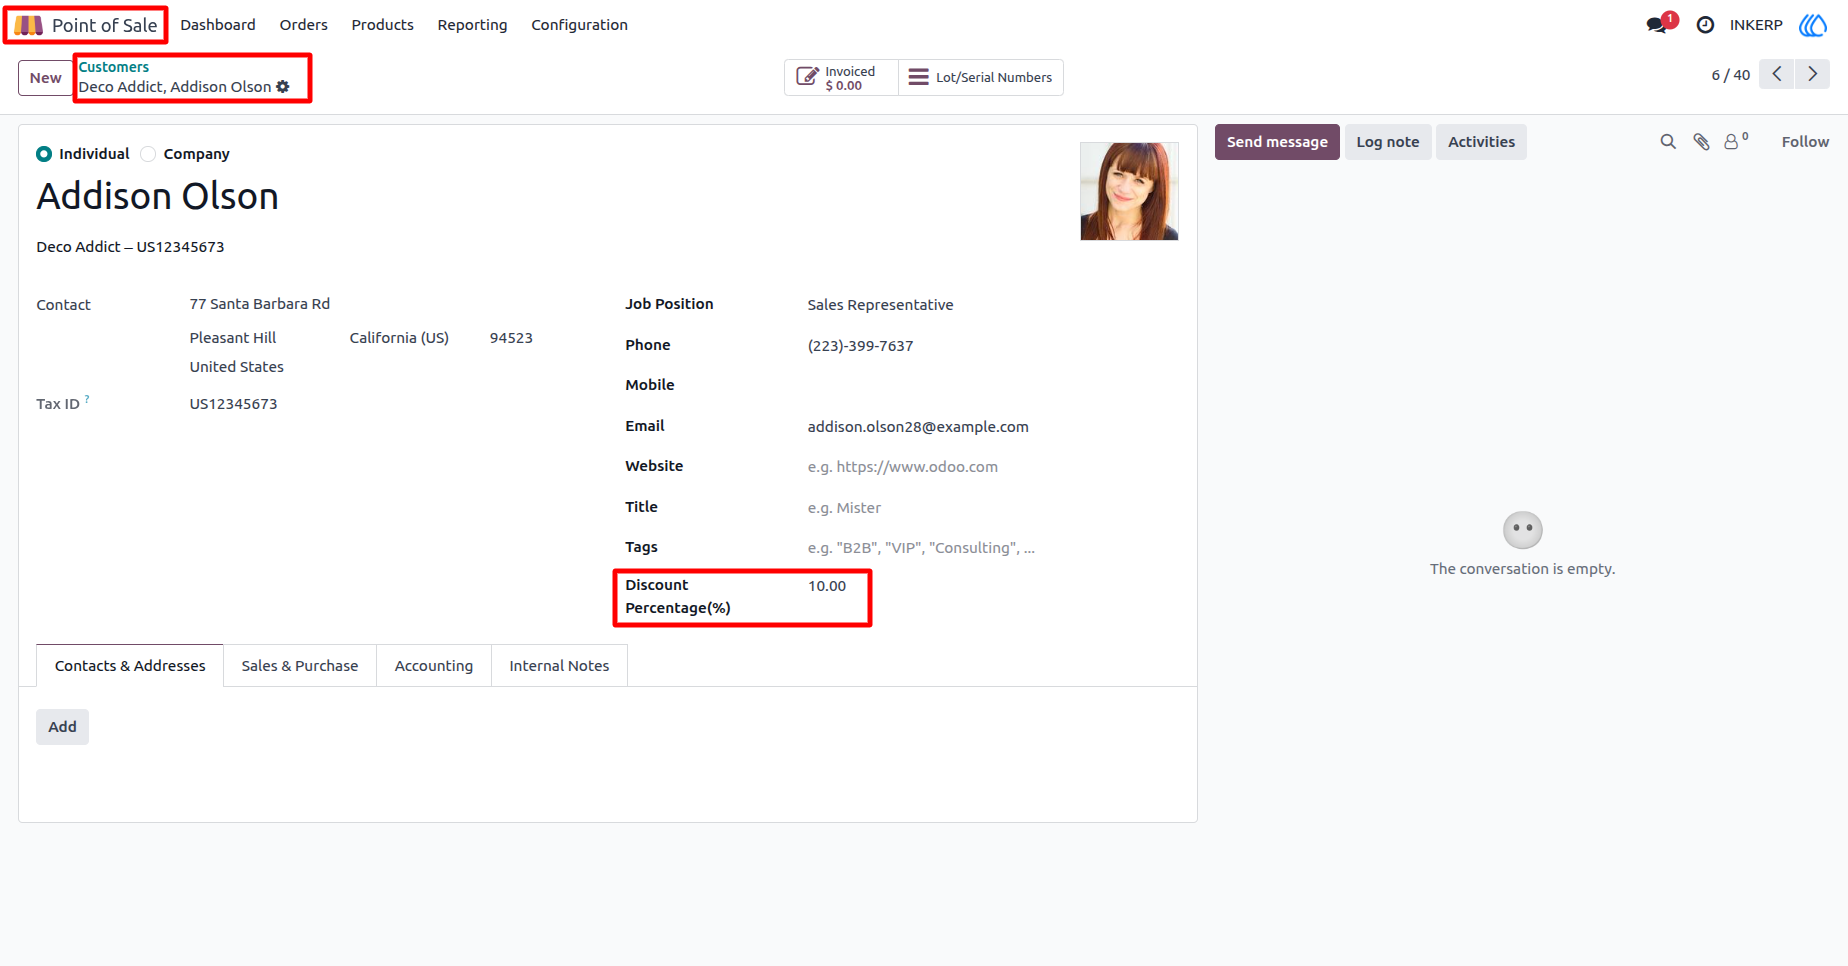Screen dimensions: 1848x966
Task: Open the conversations chat bubble icon
Action: pyautogui.click(x=1657, y=25)
